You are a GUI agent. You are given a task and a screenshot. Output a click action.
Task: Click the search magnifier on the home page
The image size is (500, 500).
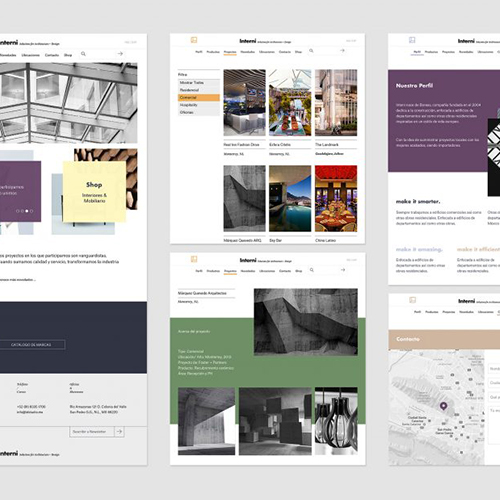(x=83, y=54)
